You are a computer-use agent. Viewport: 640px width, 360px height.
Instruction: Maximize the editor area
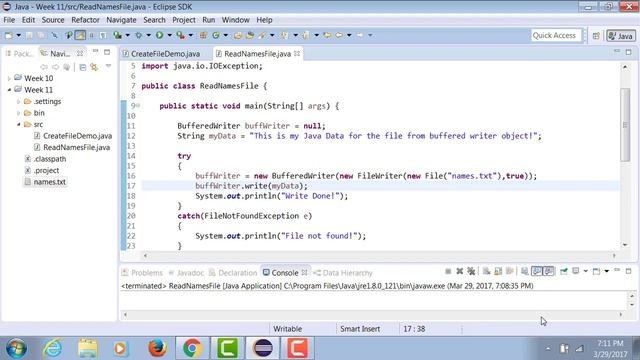(629, 52)
